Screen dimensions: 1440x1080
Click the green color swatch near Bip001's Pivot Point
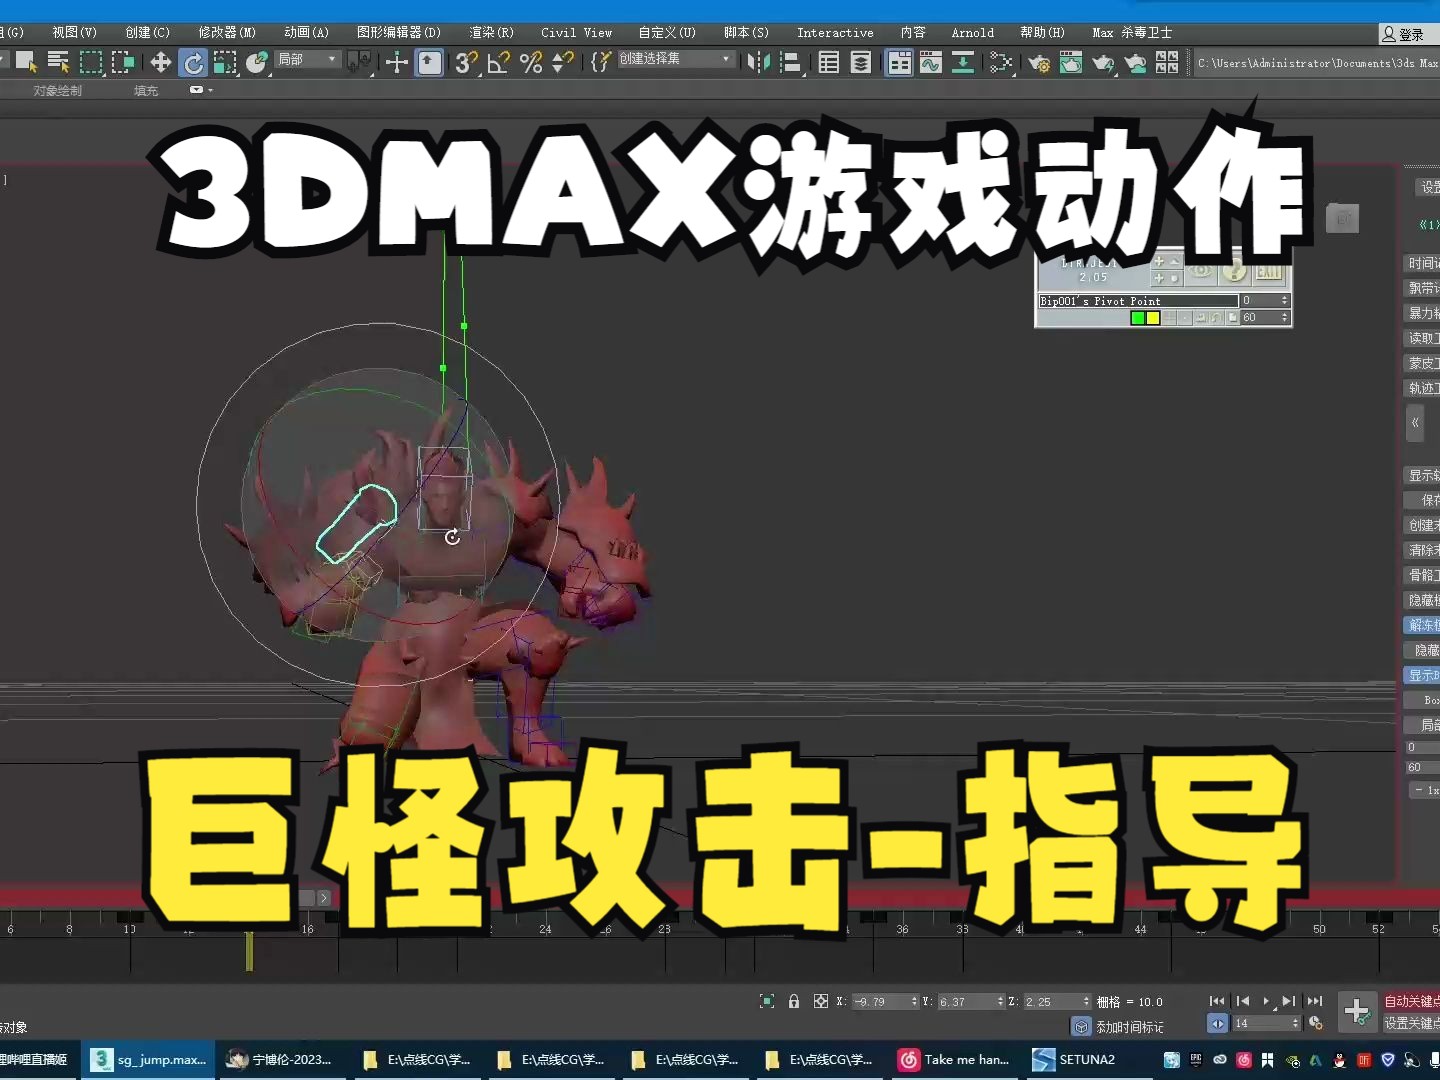1138,318
